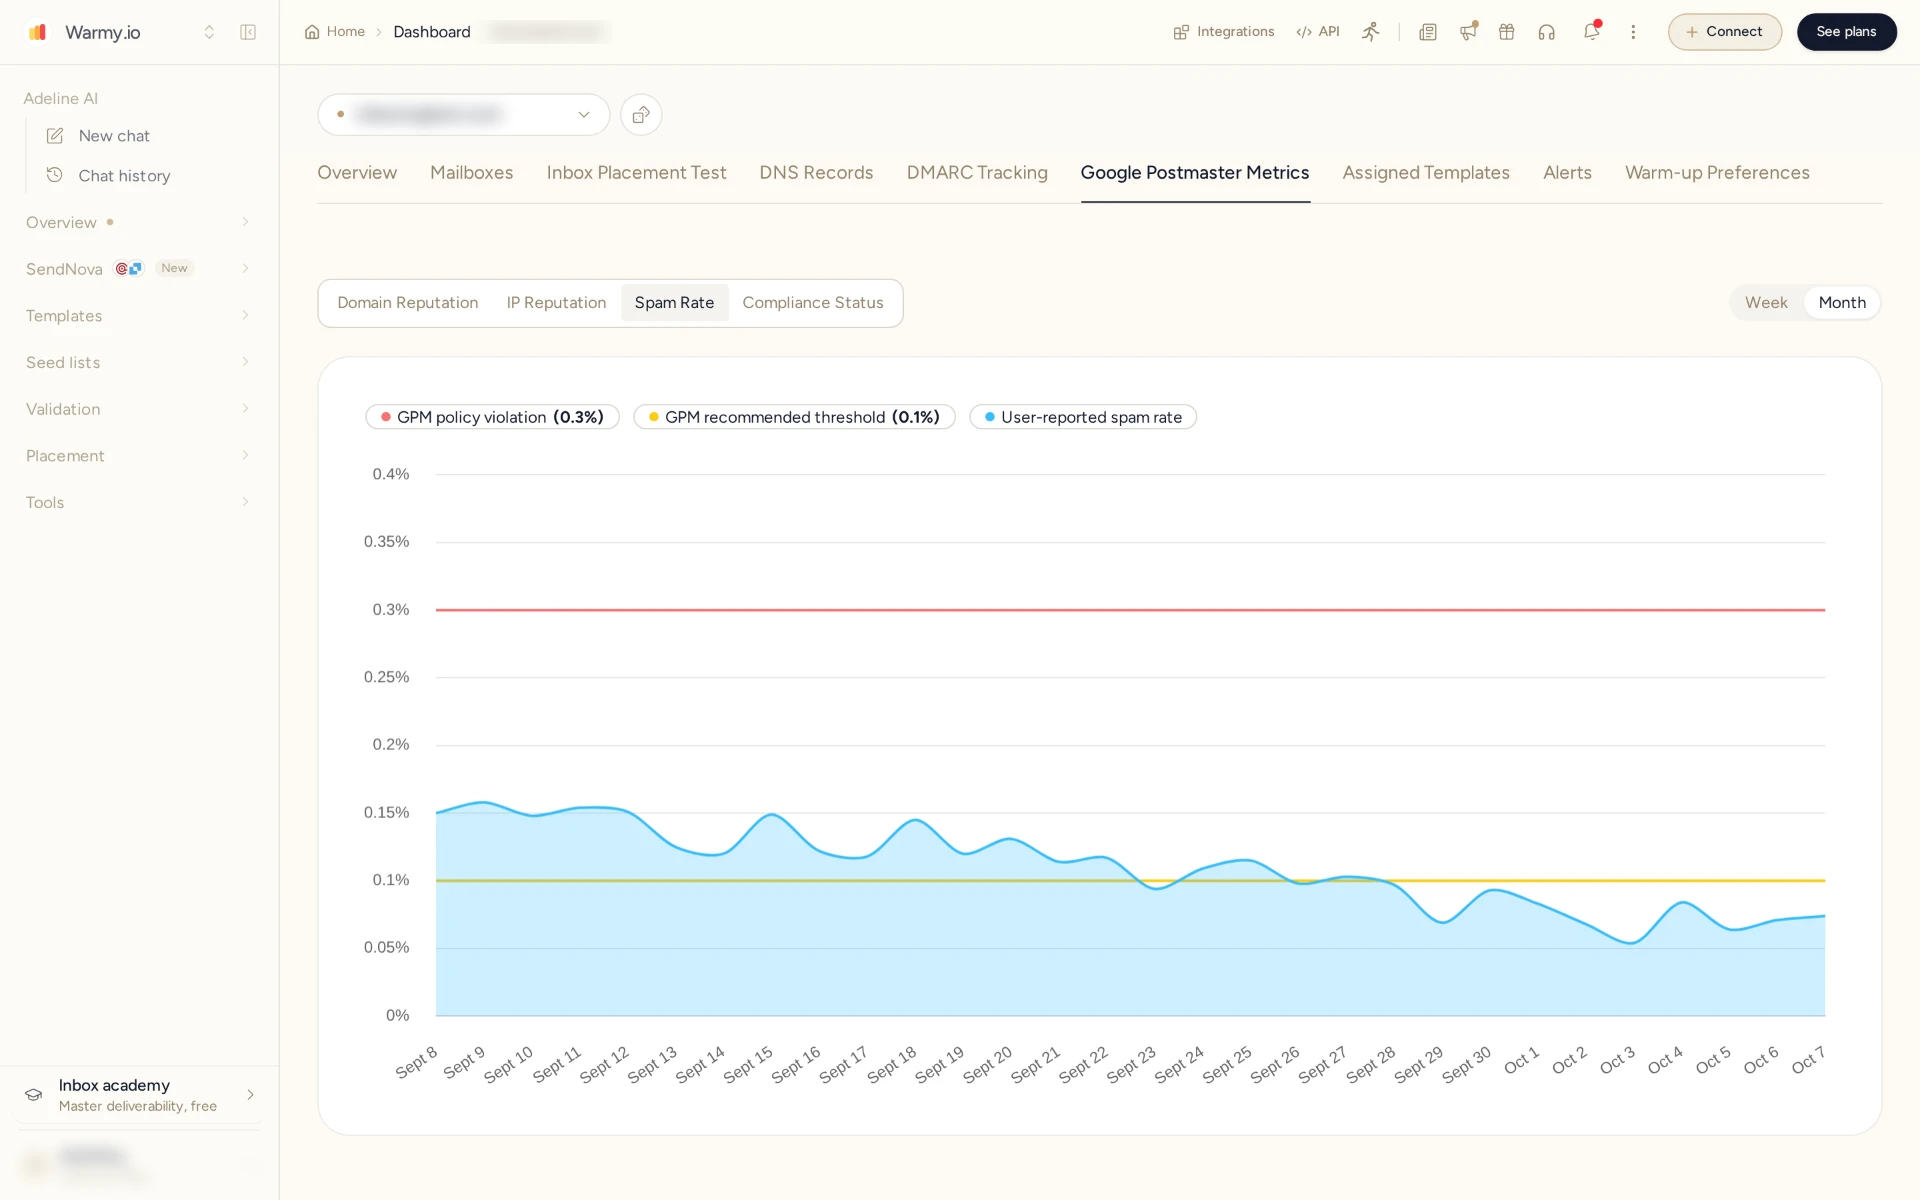Viewport: 1920px width, 1200px height.
Task: Open the workspace switcher next to Warmy.io
Action: pos(209,32)
